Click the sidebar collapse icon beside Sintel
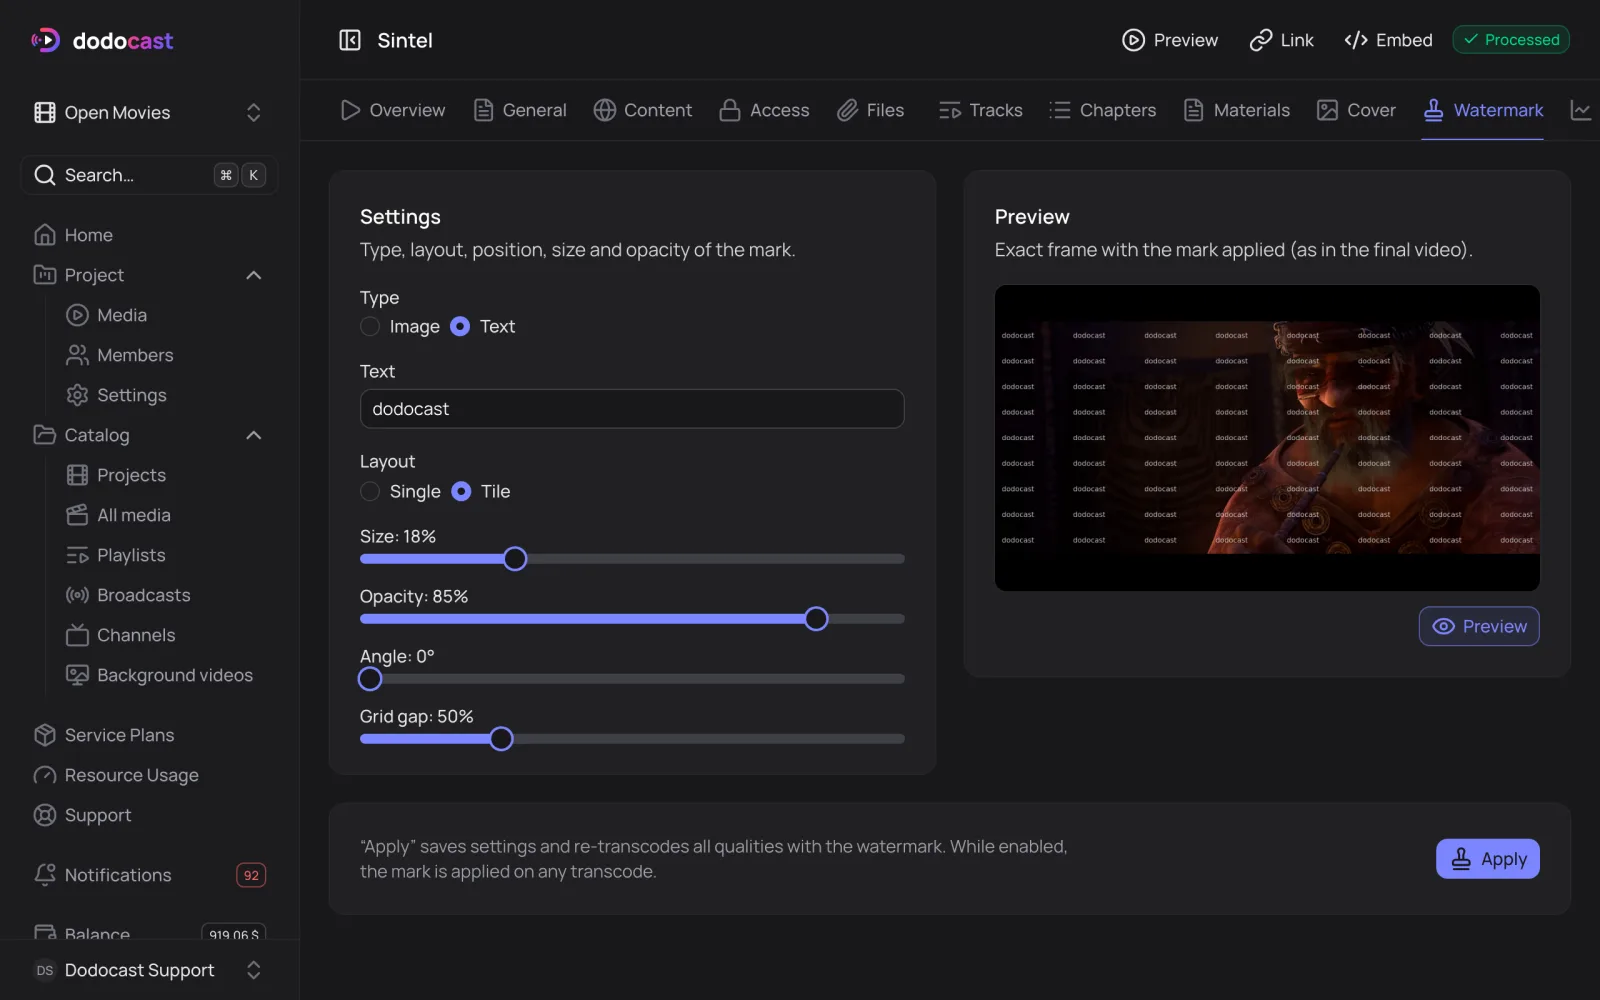Viewport: 1600px width, 1000px height. pyautogui.click(x=349, y=40)
